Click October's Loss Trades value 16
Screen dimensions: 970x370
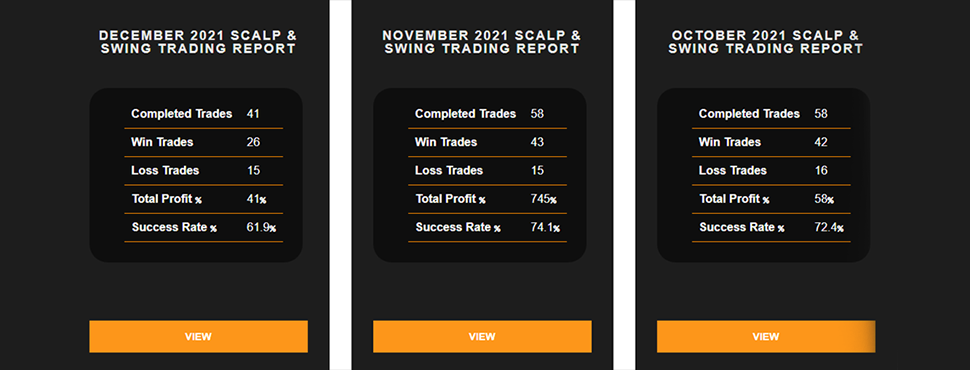(821, 171)
